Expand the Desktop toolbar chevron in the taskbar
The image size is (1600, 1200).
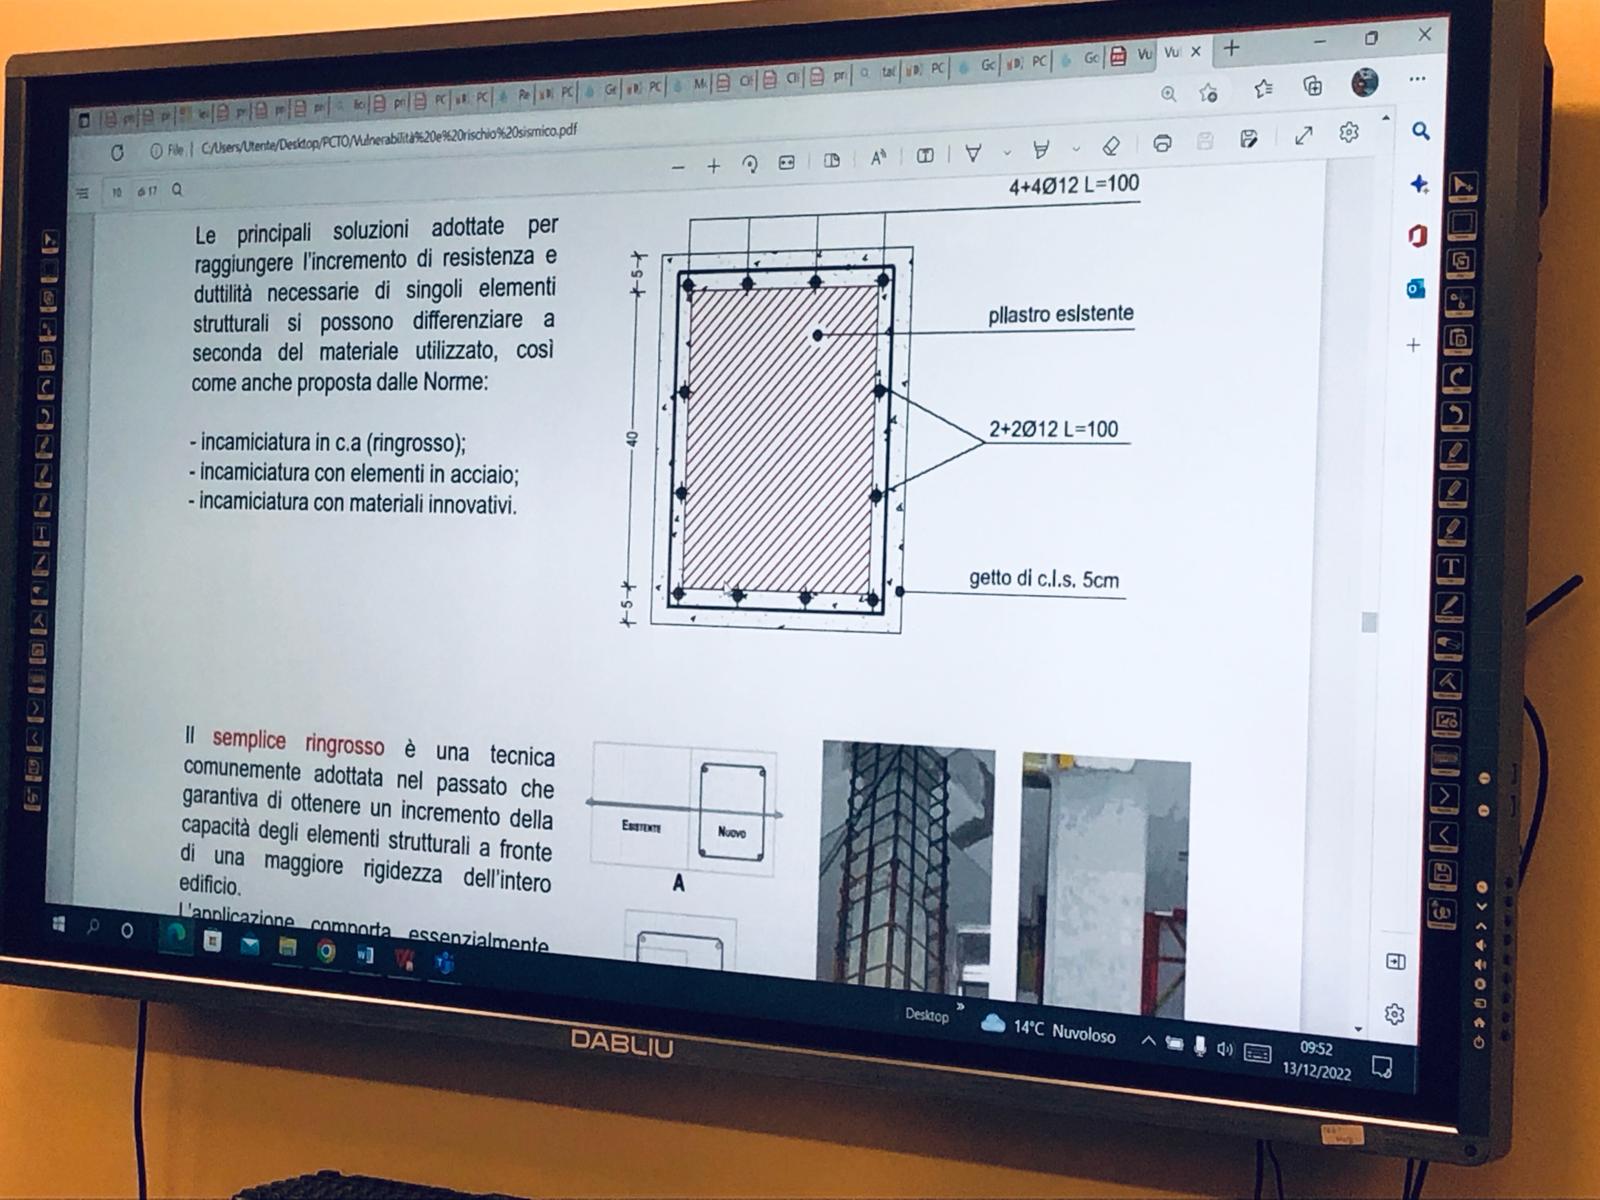[960, 1006]
